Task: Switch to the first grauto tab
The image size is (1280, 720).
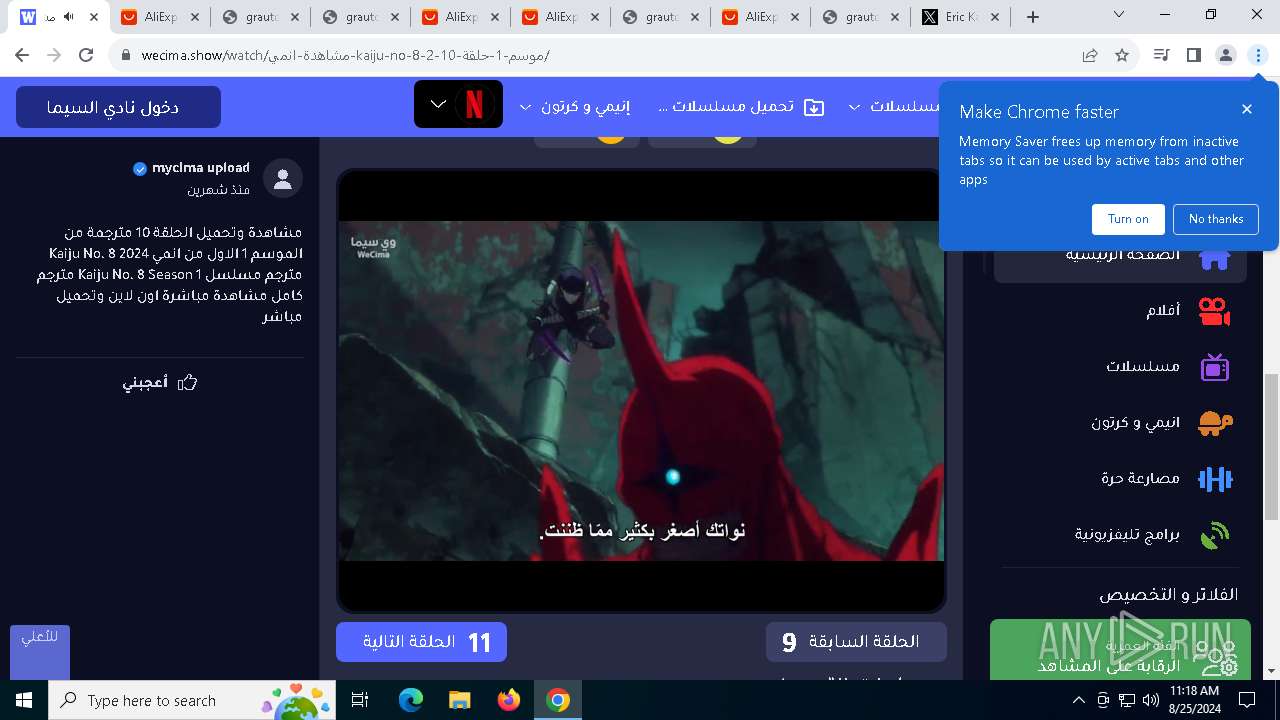Action: [x=259, y=17]
